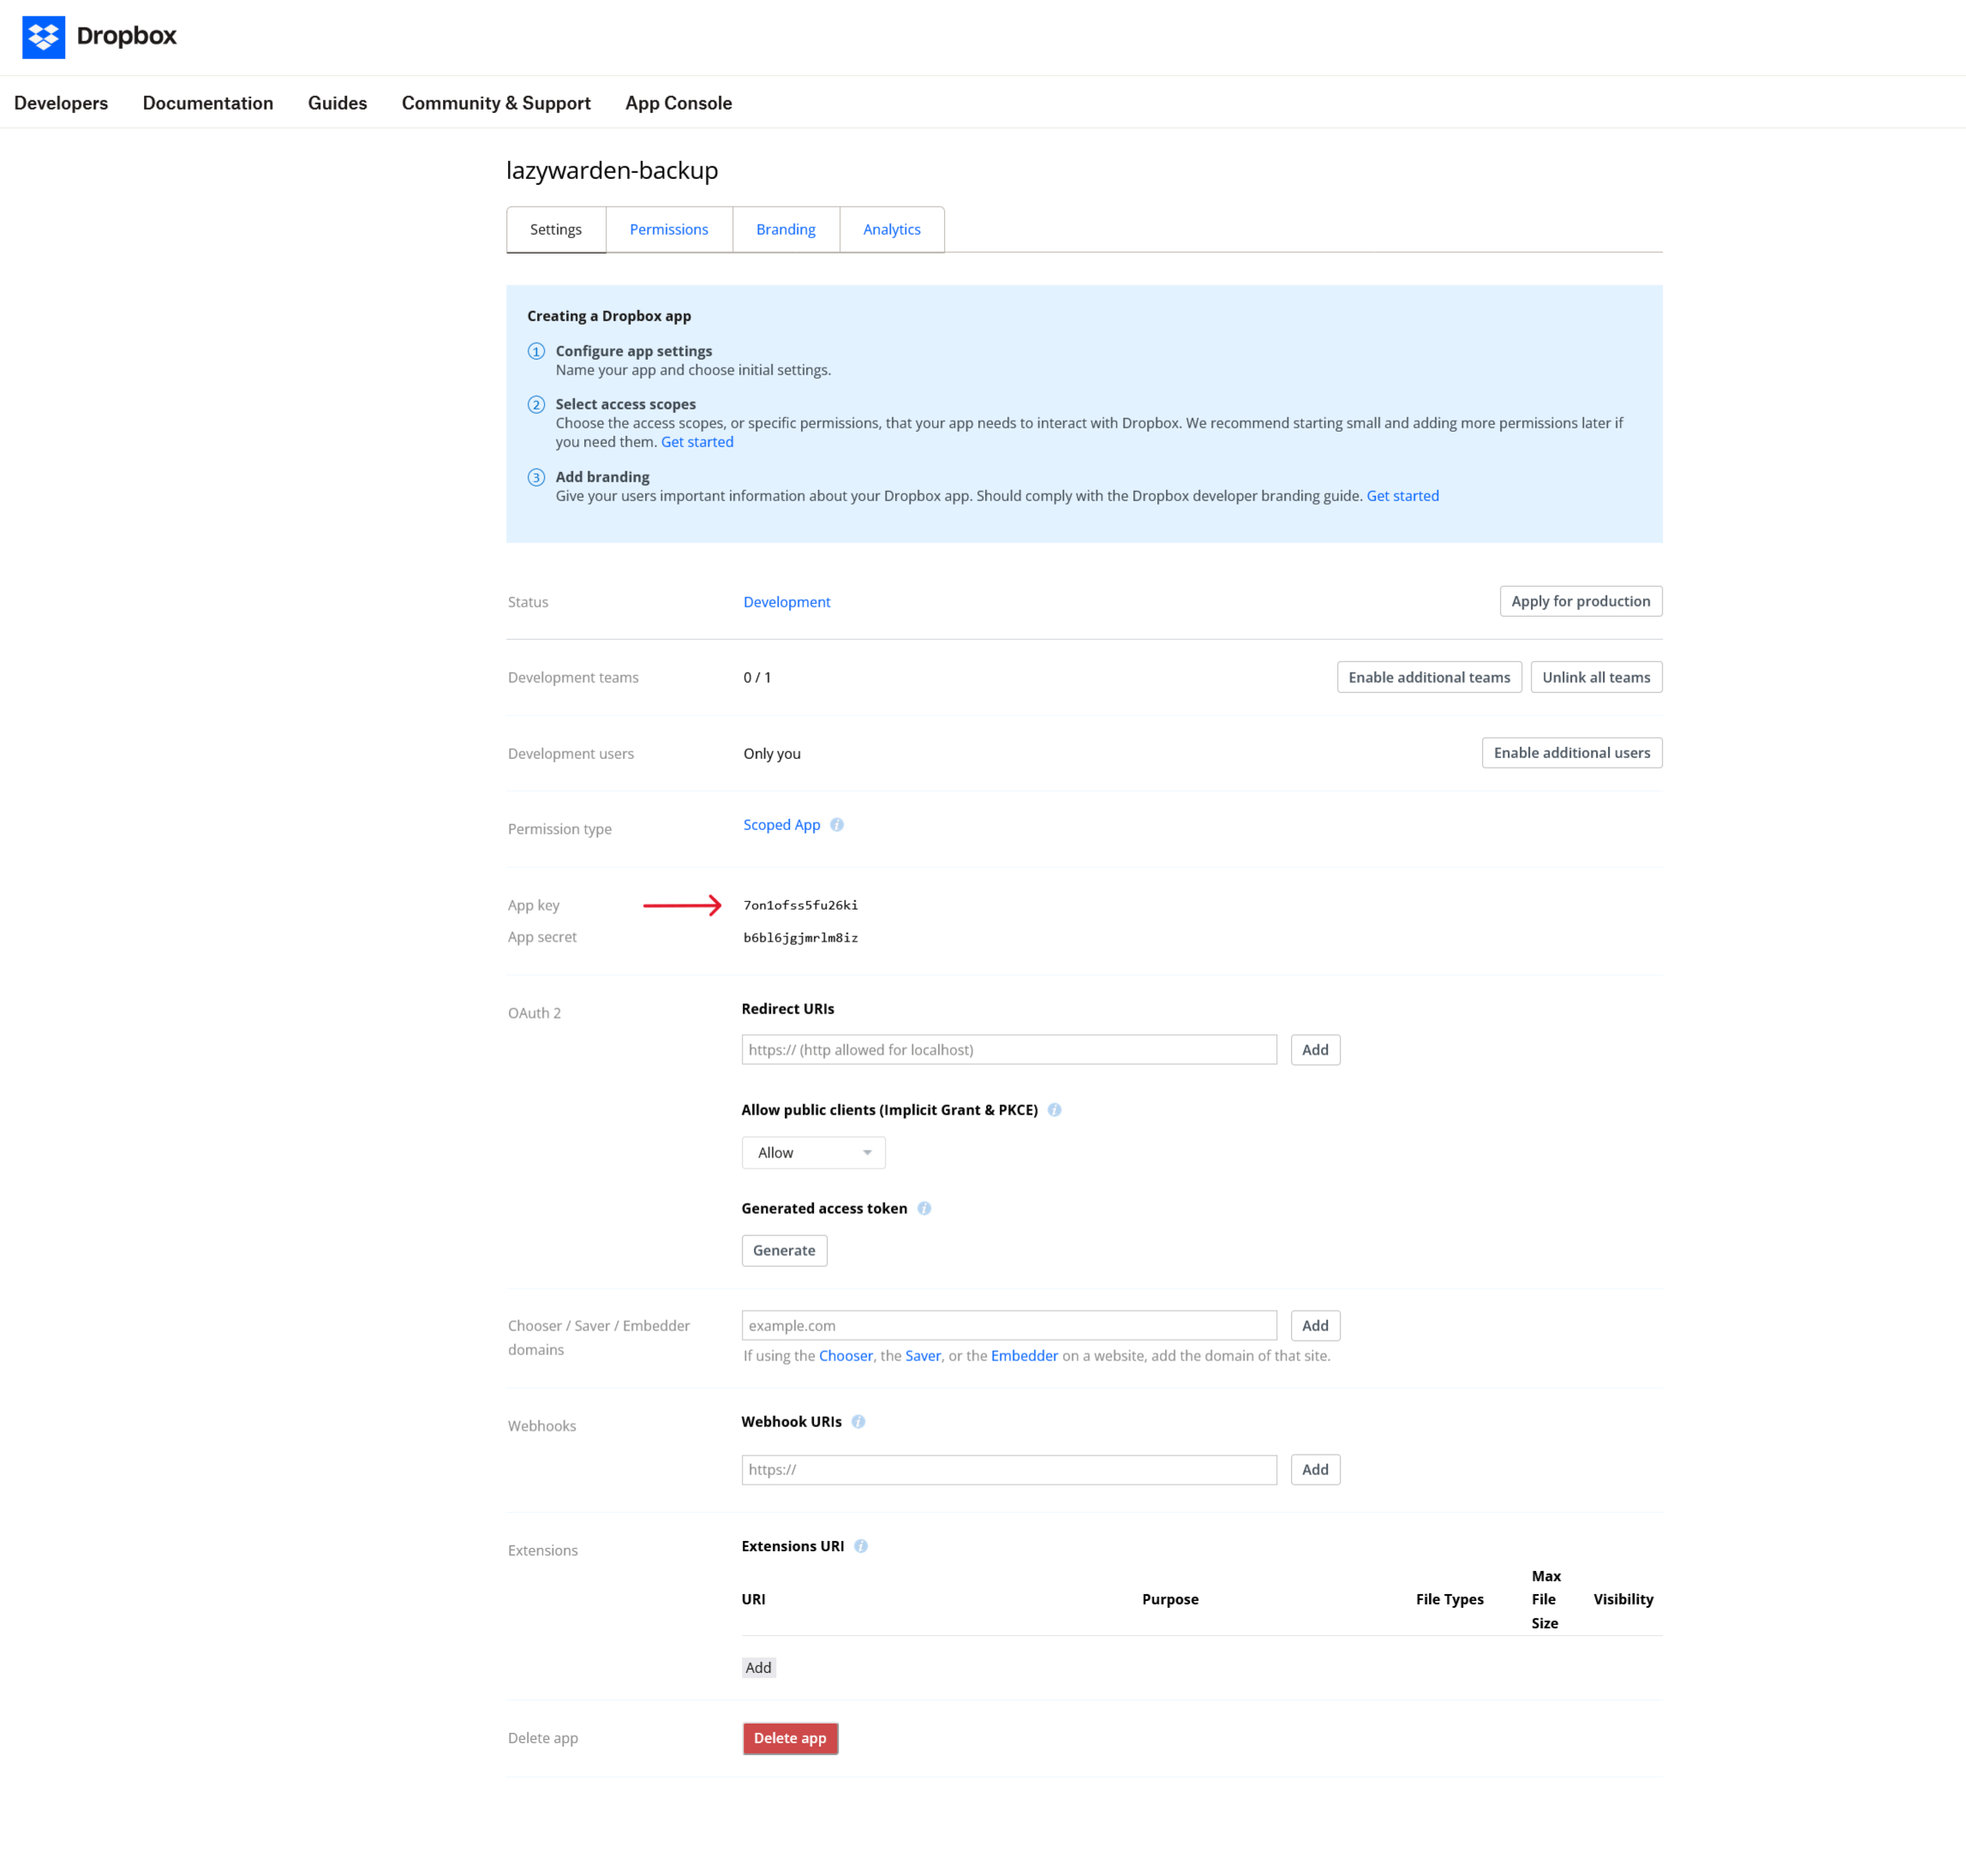
Task: Open Documentation menu item
Action: click(207, 103)
